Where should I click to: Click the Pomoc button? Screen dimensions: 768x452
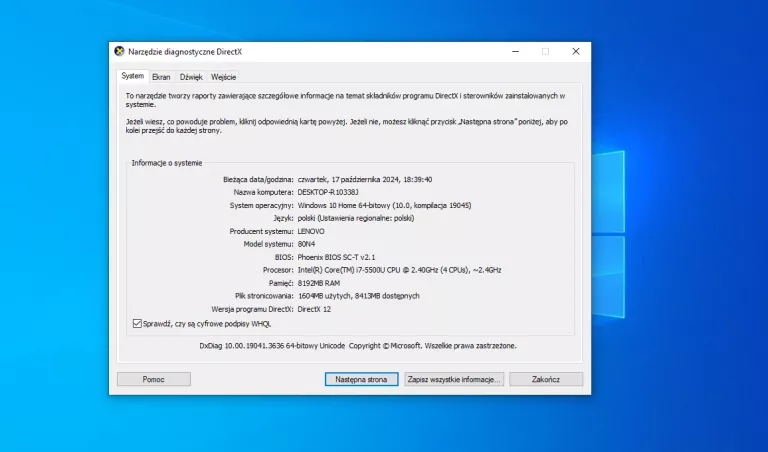154,379
